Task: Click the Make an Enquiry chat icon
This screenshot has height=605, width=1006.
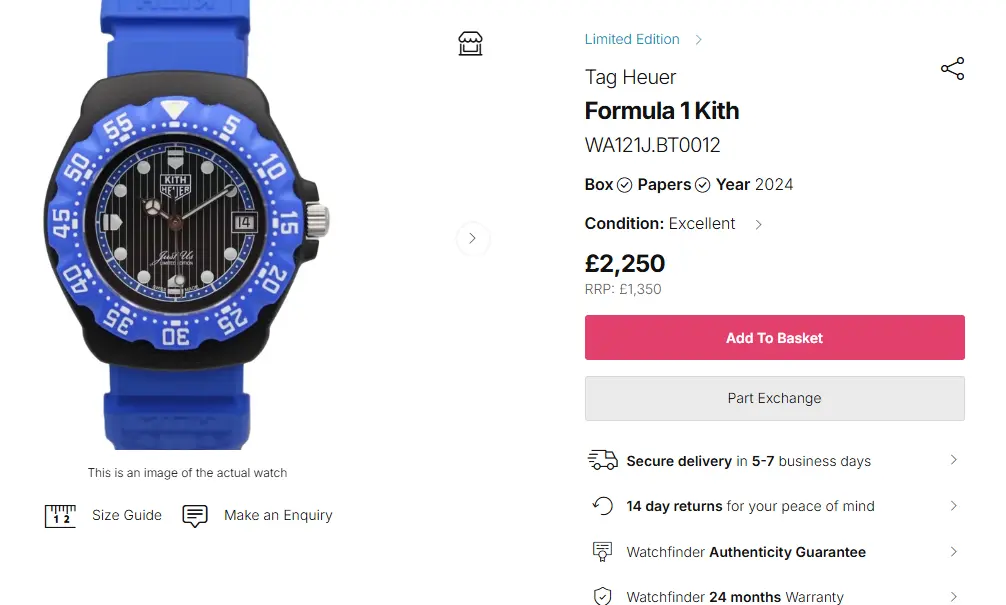Action: pyautogui.click(x=195, y=516)
